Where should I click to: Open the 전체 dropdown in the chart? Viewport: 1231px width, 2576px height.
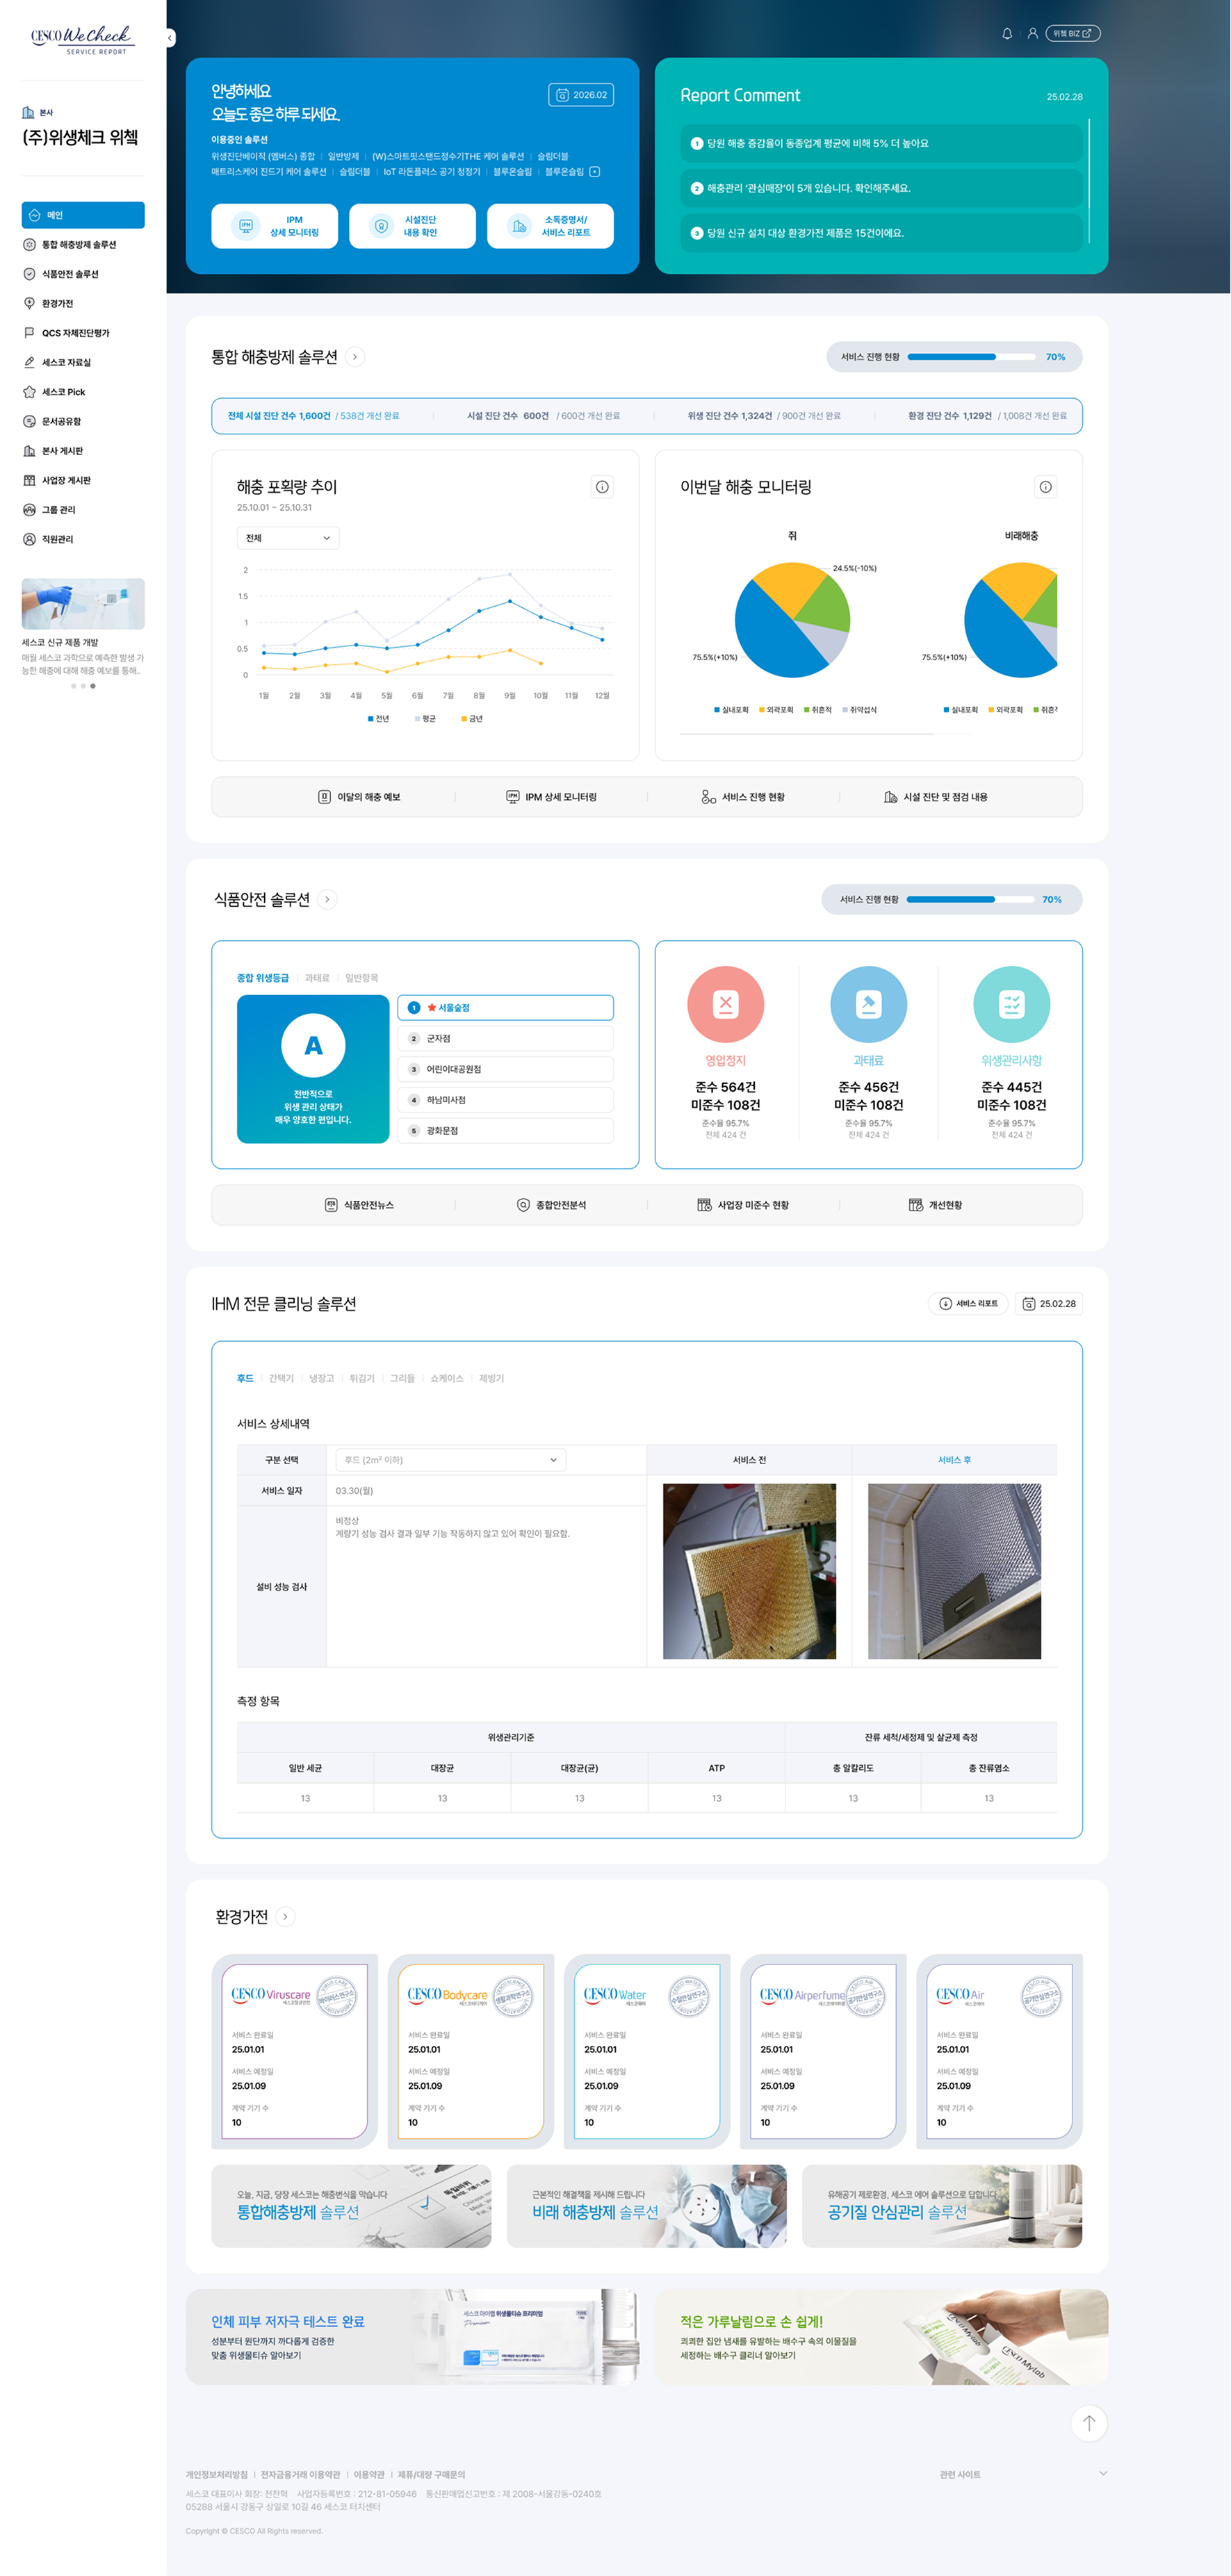[288, 538]
